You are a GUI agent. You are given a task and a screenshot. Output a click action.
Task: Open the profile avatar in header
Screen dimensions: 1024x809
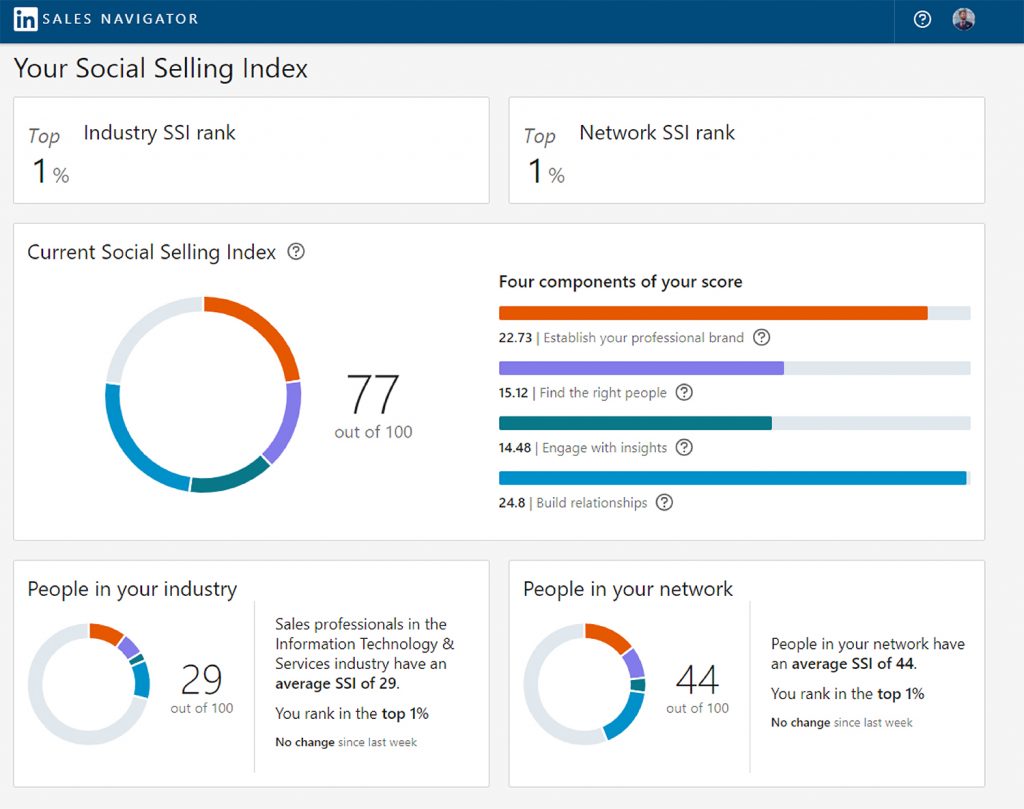(963, 20)
